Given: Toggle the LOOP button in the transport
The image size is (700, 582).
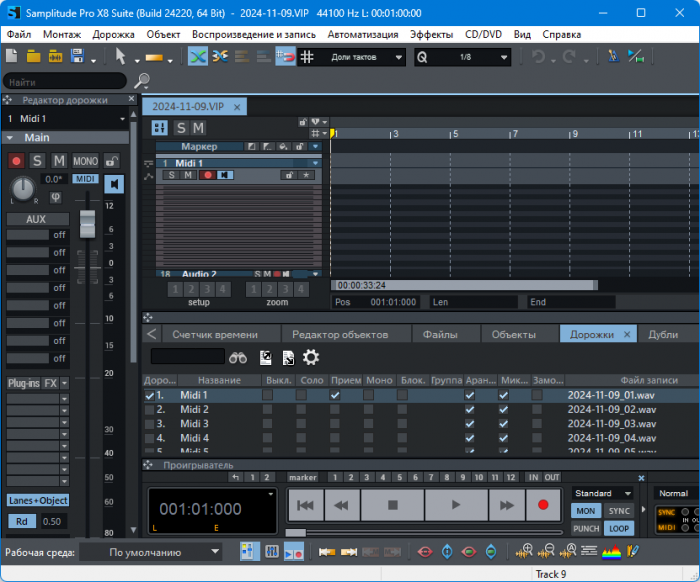Looking at the screenshot, I should click(619, 528).
